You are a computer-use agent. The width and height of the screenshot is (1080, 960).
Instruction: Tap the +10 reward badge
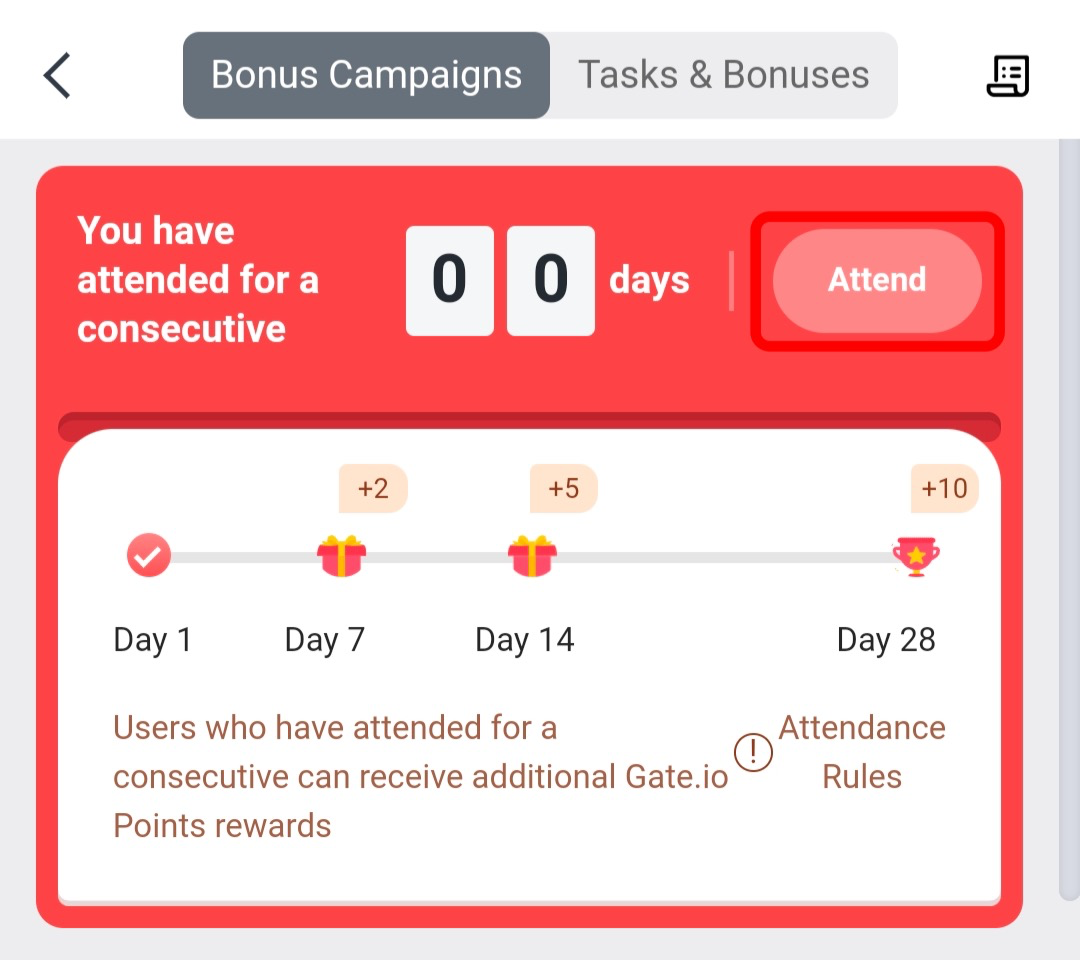click(x=944, y=489)
